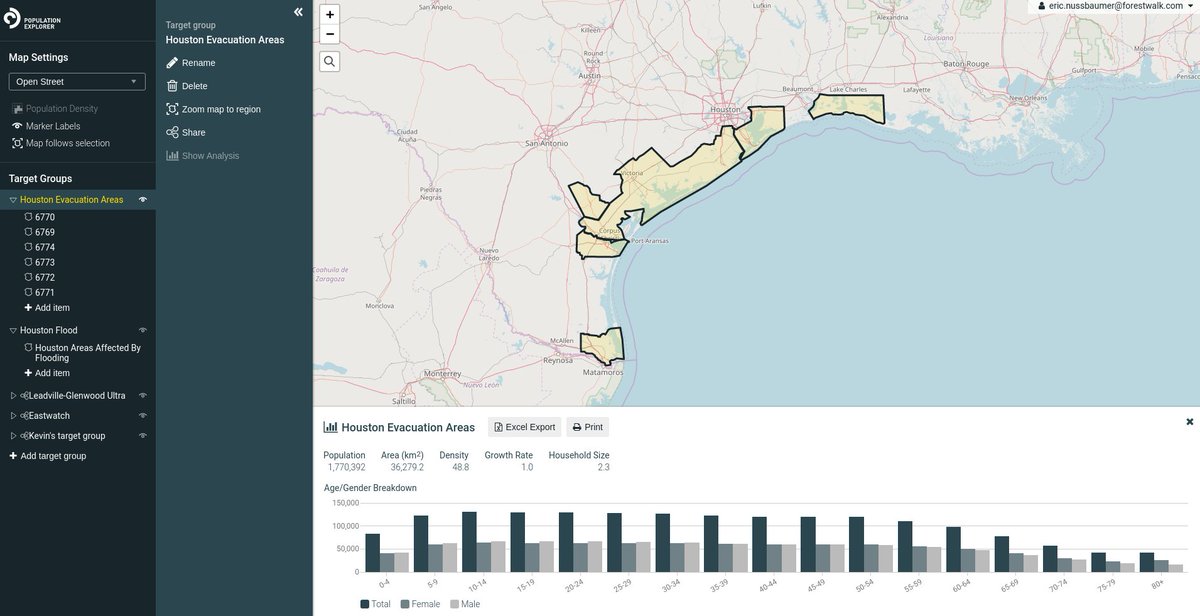This screenshot has width=1200, height=616.
Task: Toggle visibility of Leadville-Glenwood Ultra group
Action: pos(143,396)
